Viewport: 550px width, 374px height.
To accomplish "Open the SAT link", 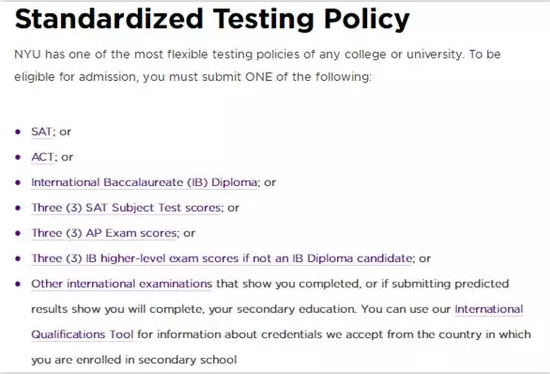I will point(41,132).
